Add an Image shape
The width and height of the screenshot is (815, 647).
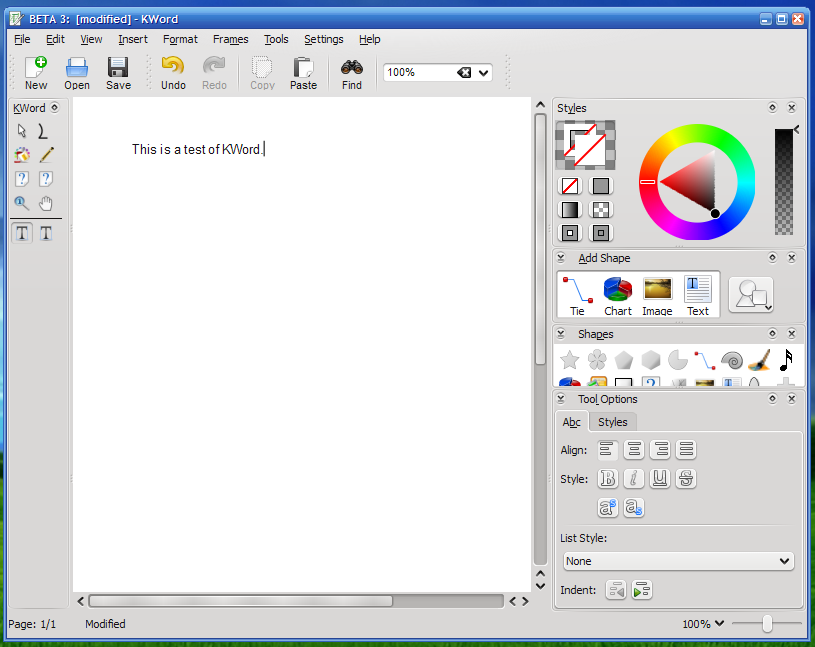coord(657,295)
